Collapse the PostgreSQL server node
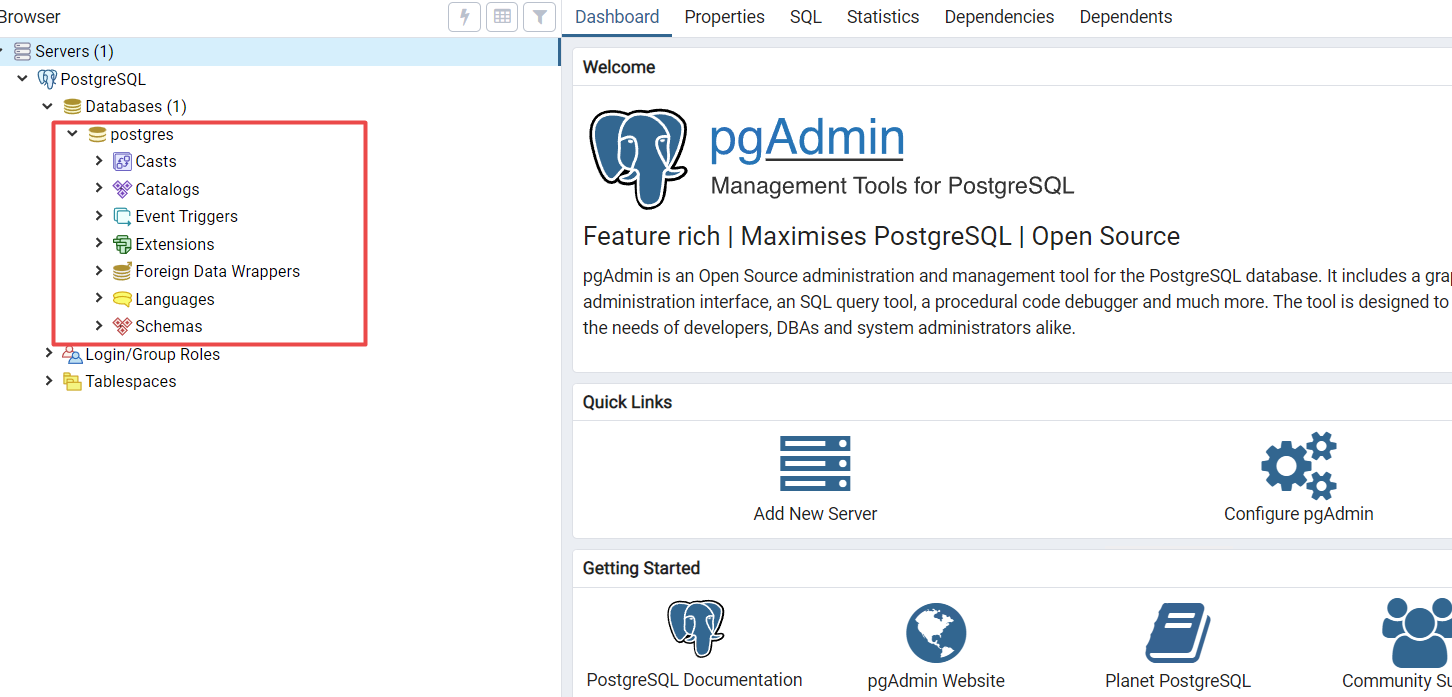The width and height of the screenshot is (1452, 697). point(23,78)
